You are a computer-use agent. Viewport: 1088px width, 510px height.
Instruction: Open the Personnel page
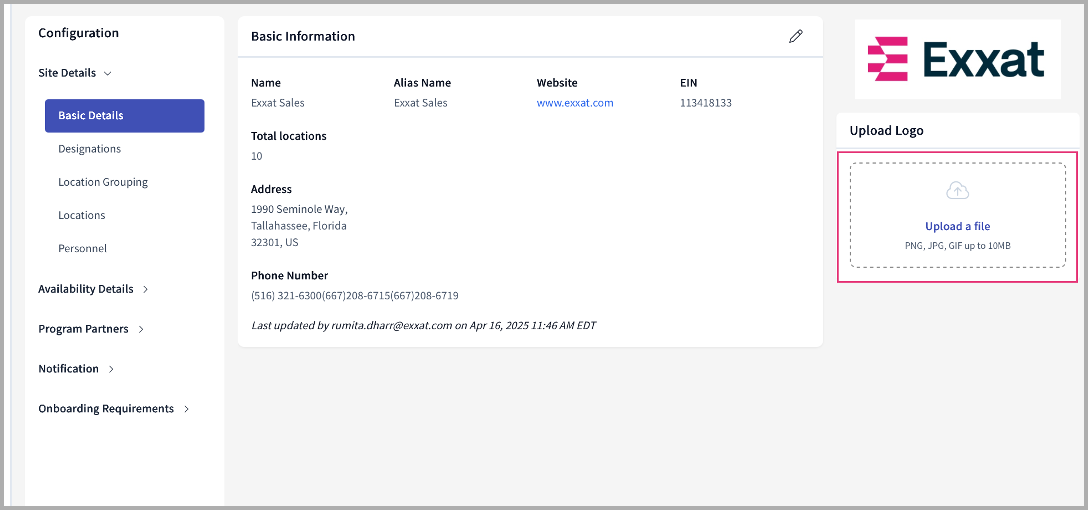point(82,248)
